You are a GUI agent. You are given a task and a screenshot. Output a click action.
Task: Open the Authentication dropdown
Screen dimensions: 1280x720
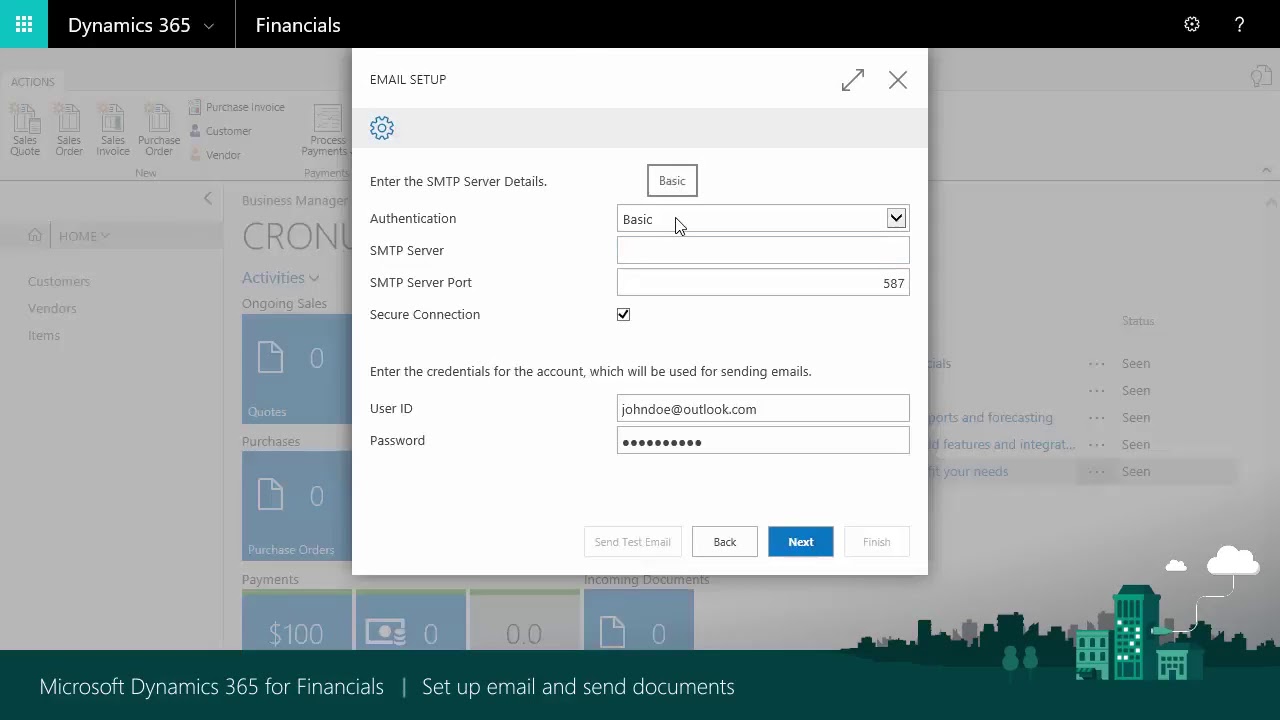(896, 219)
